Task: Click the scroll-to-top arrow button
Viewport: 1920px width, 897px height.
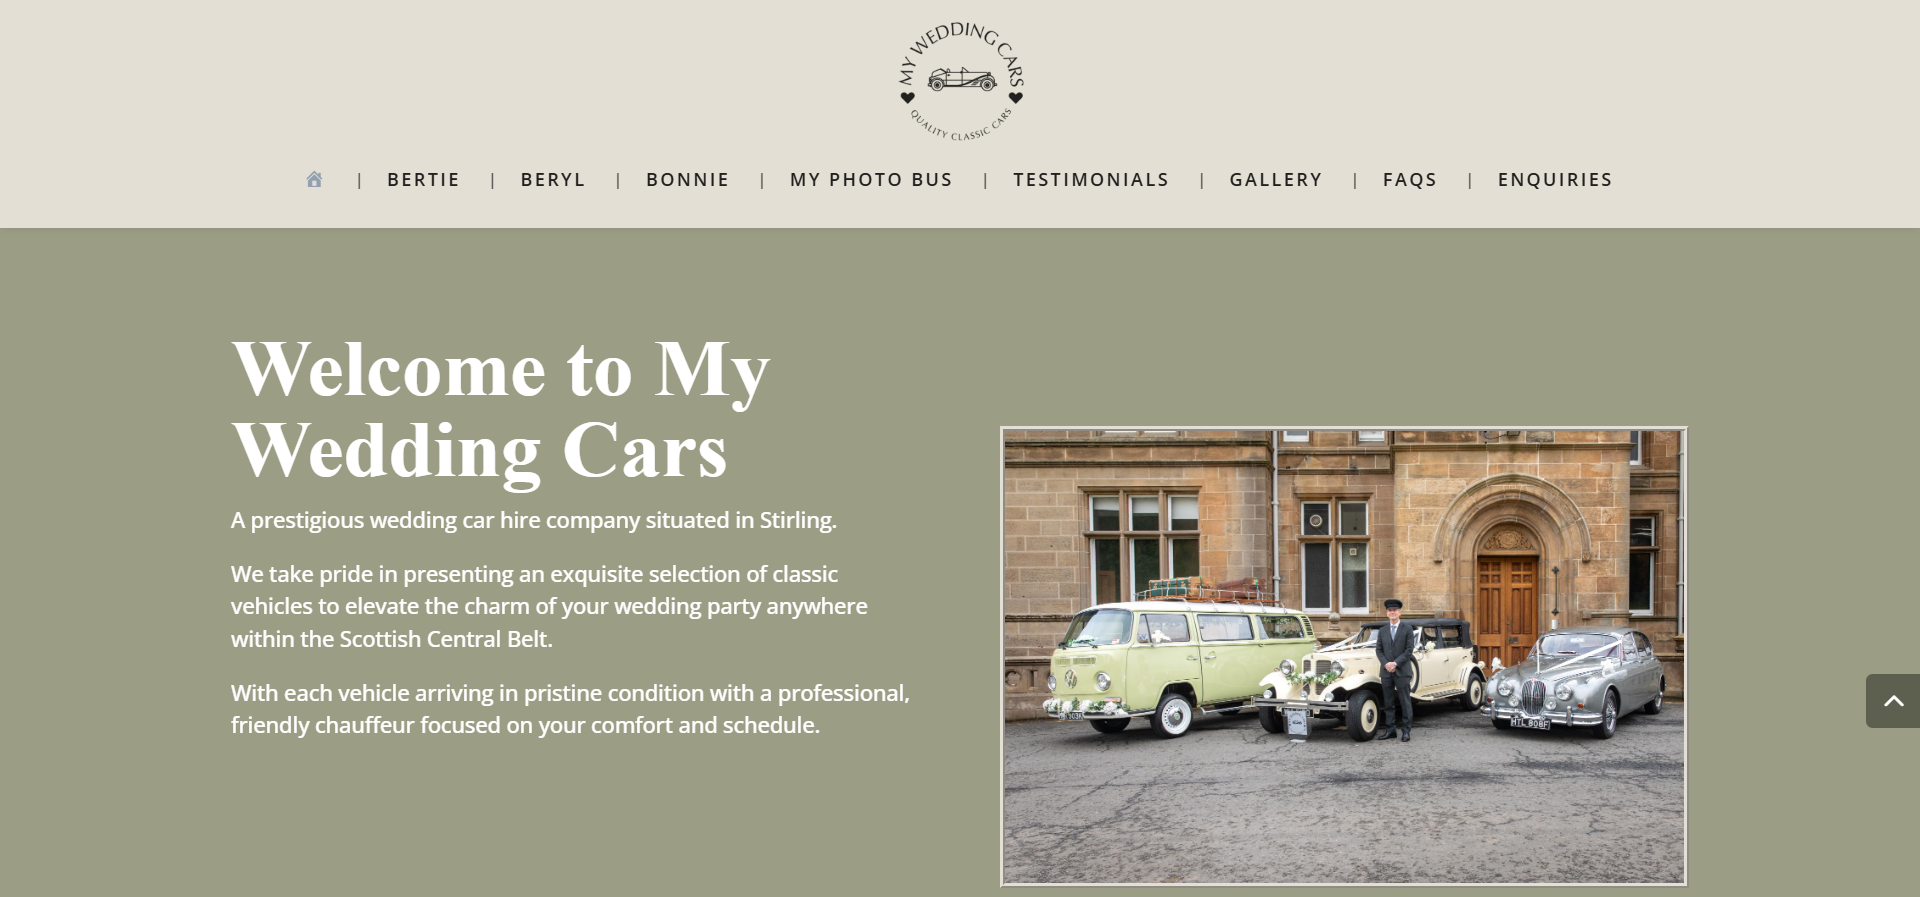Action: coord(1892,701)
